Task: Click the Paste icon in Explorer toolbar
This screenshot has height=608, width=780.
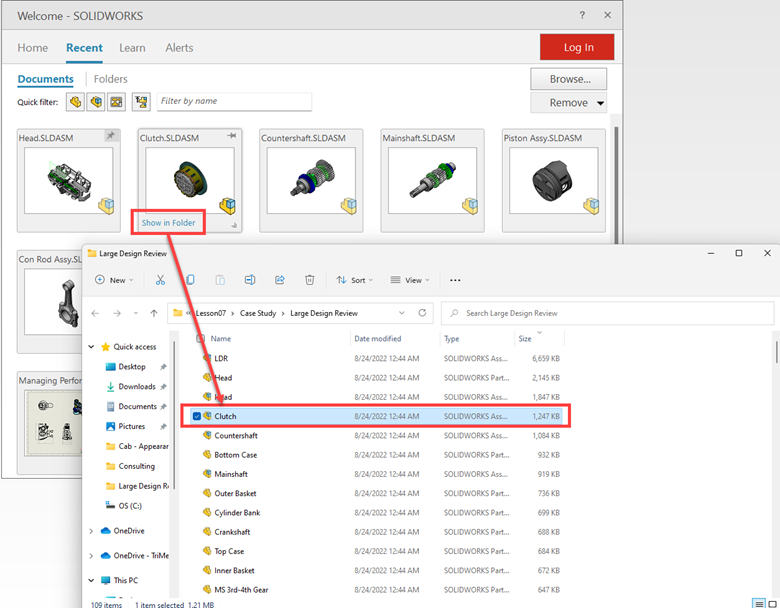Action: (220, 280)
